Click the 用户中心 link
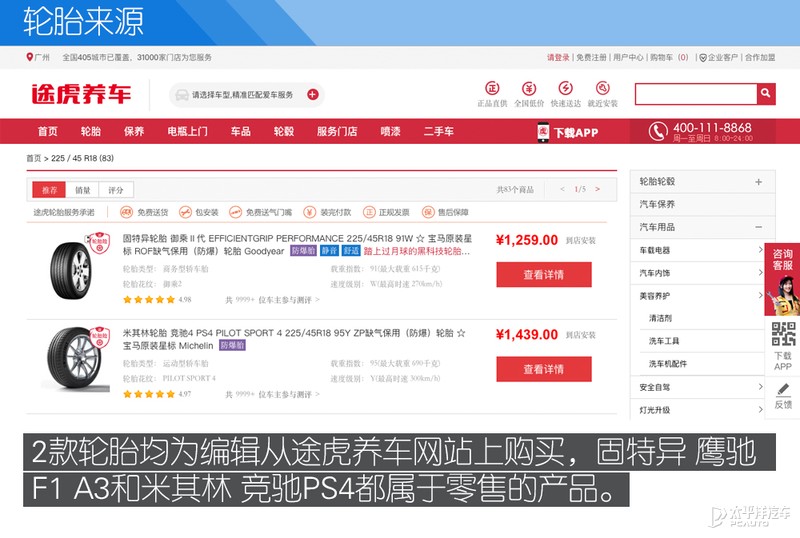The width and height of the screenshot is (800, 538). point(628,58)
